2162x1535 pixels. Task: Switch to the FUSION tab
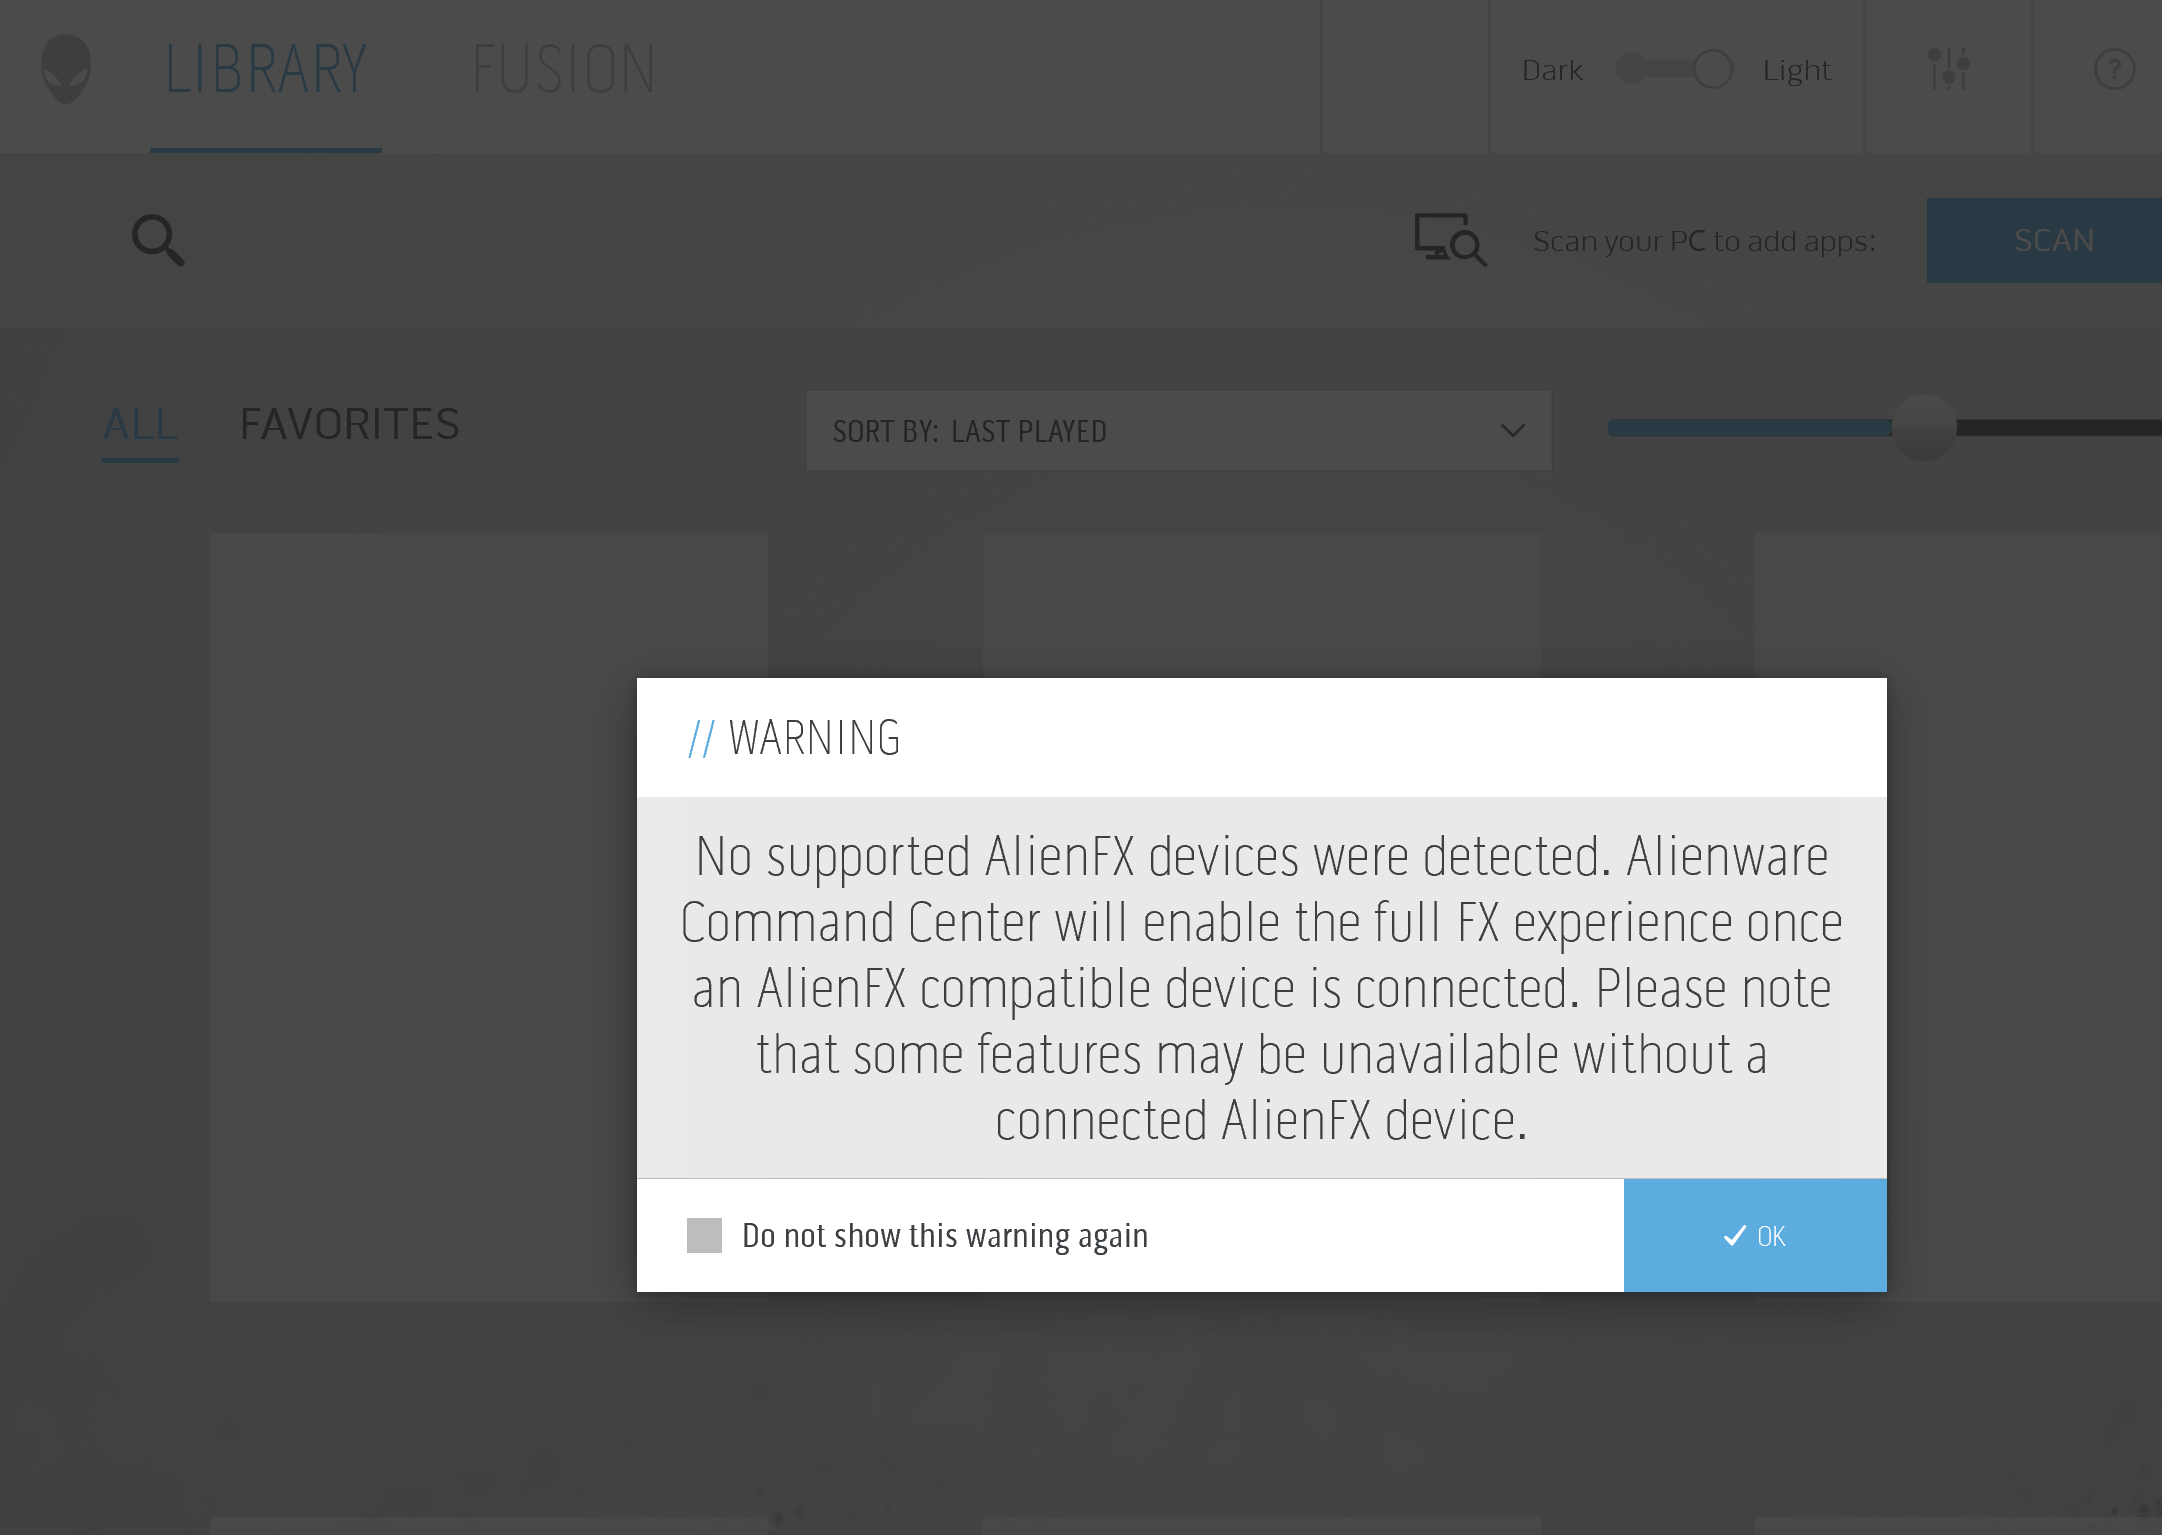point(563,70)
